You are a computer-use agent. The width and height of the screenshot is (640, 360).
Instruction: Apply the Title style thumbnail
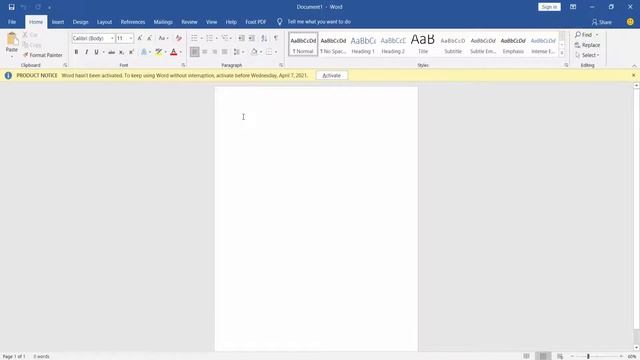pyautogui.click(x=423, y=44)
